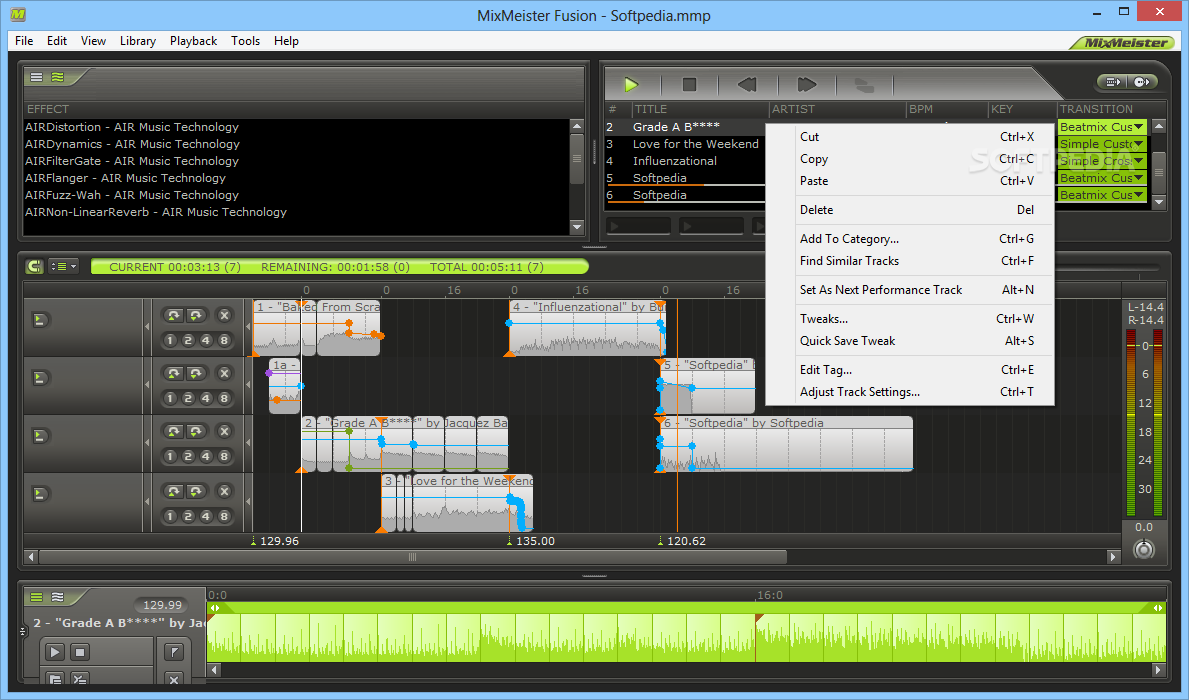Click the playlist output mode icon at top right

pos(1112,81)
